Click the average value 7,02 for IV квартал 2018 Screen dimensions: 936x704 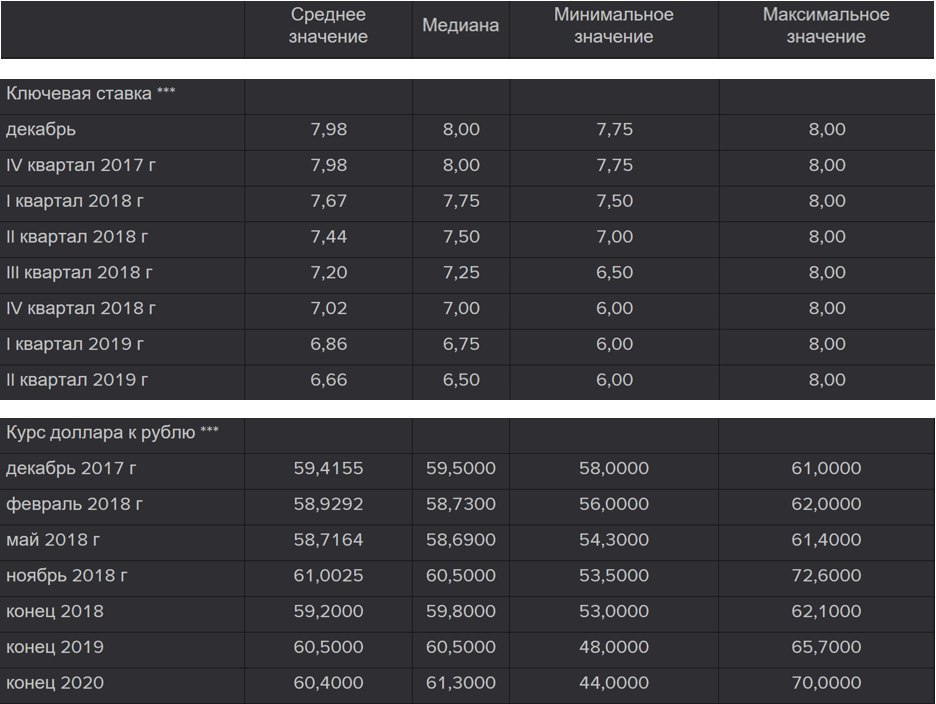tap(328, 308)
